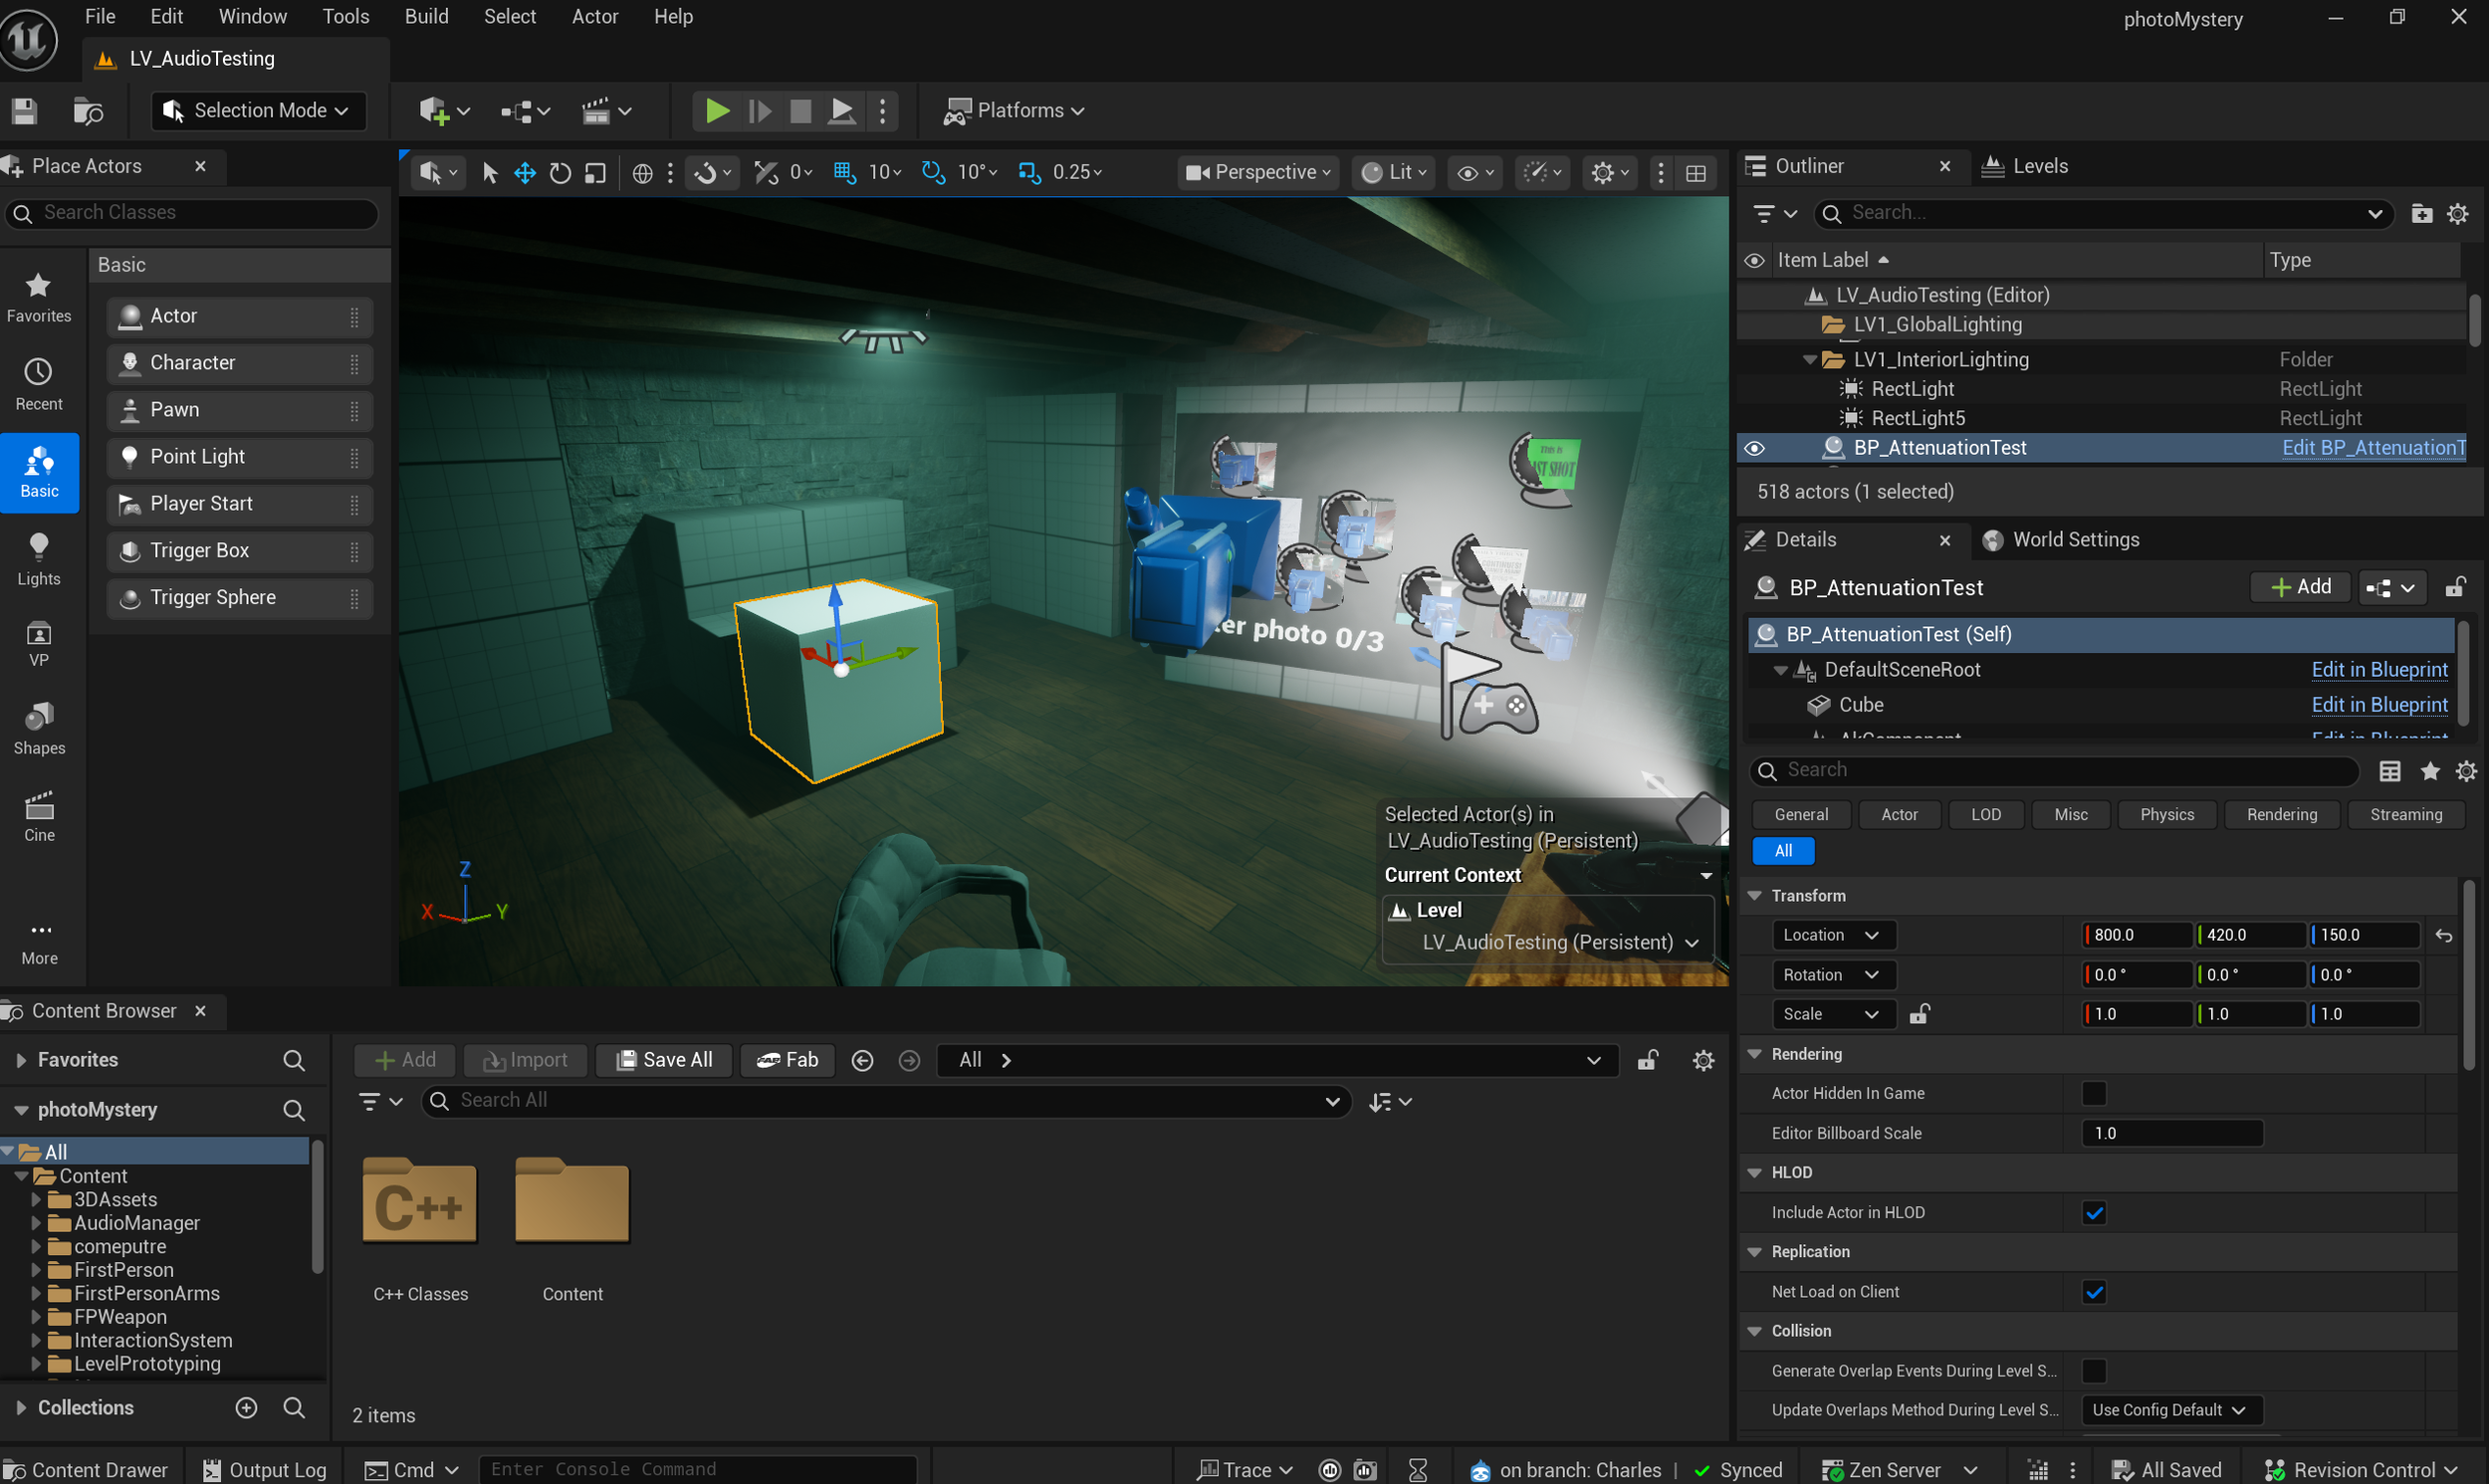Toggle visibility of BP_AttenuationTest in Outliner

(1754, 448)
